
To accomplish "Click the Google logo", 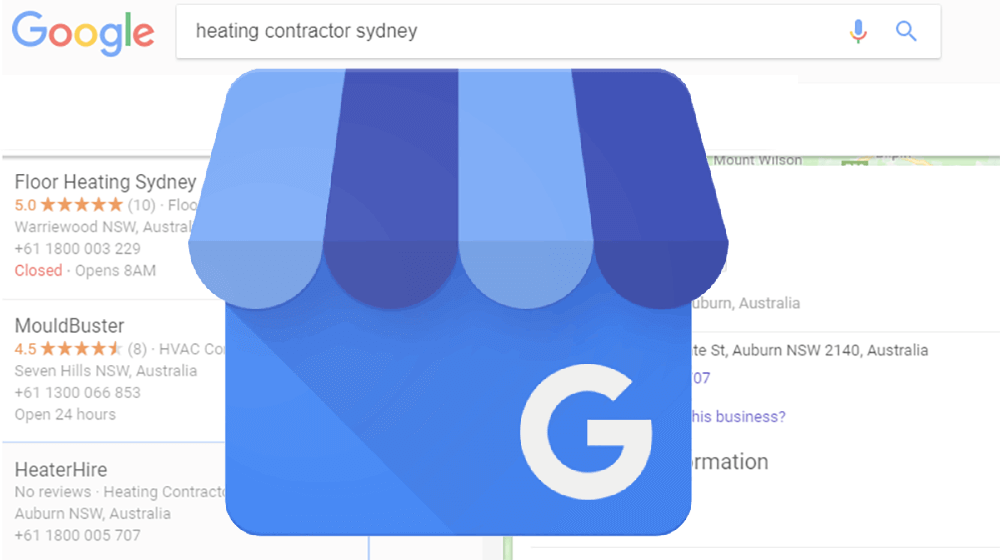I will click(83, 33).
